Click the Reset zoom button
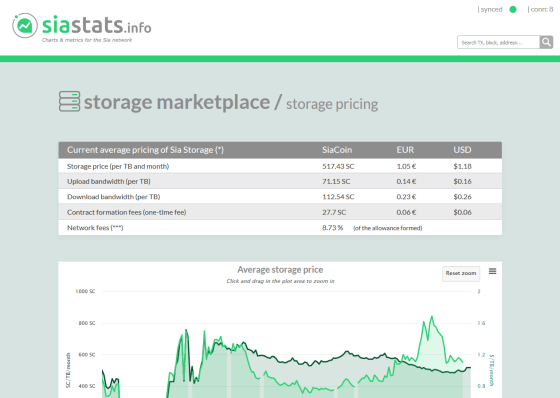Image resolution: width=560 pixels, height=398 pixels. point(461,273)
